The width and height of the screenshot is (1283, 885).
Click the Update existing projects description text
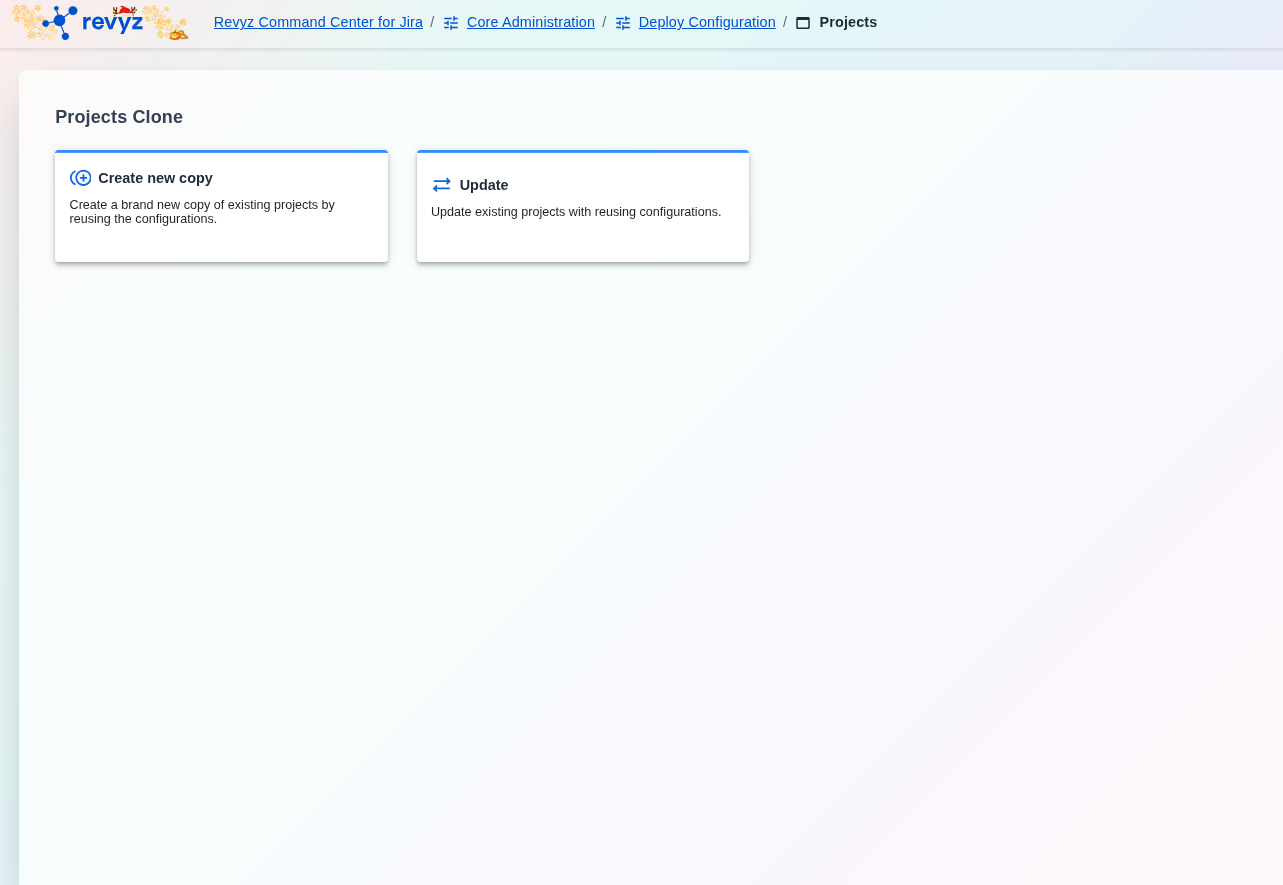pyautogui.click(x=576, y=212)
